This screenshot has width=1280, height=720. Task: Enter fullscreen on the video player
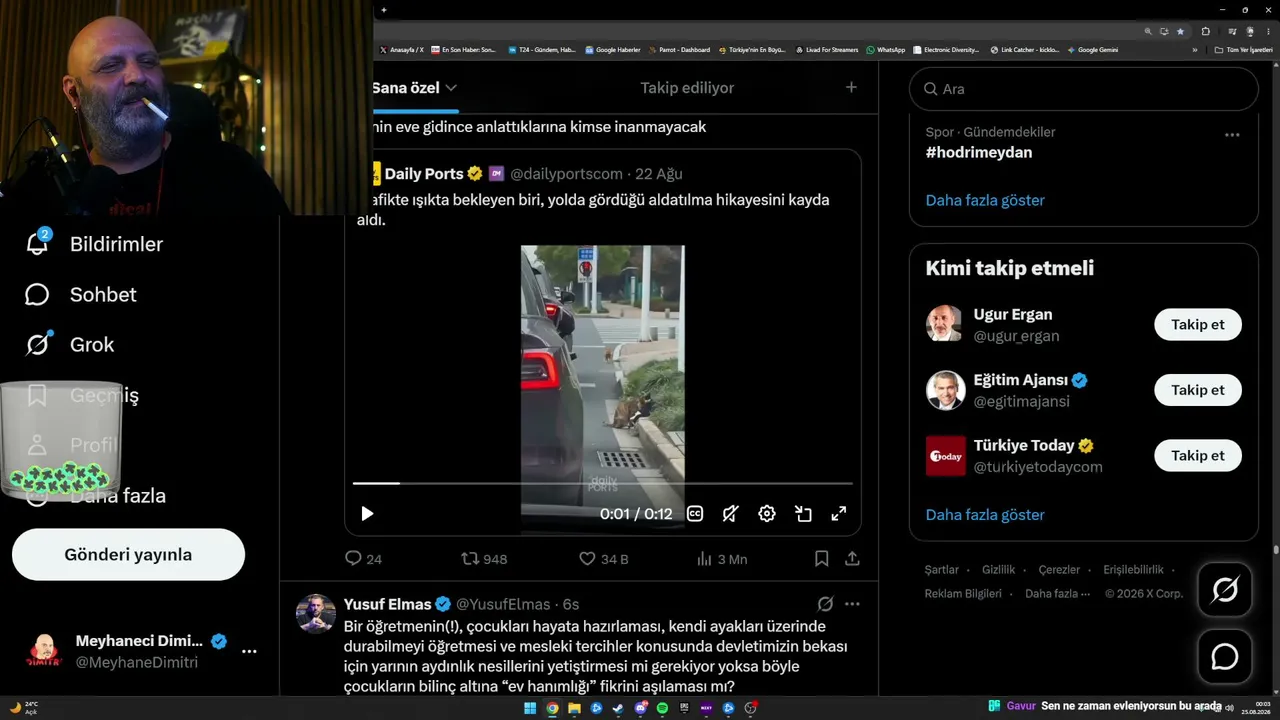pos(839,514)
